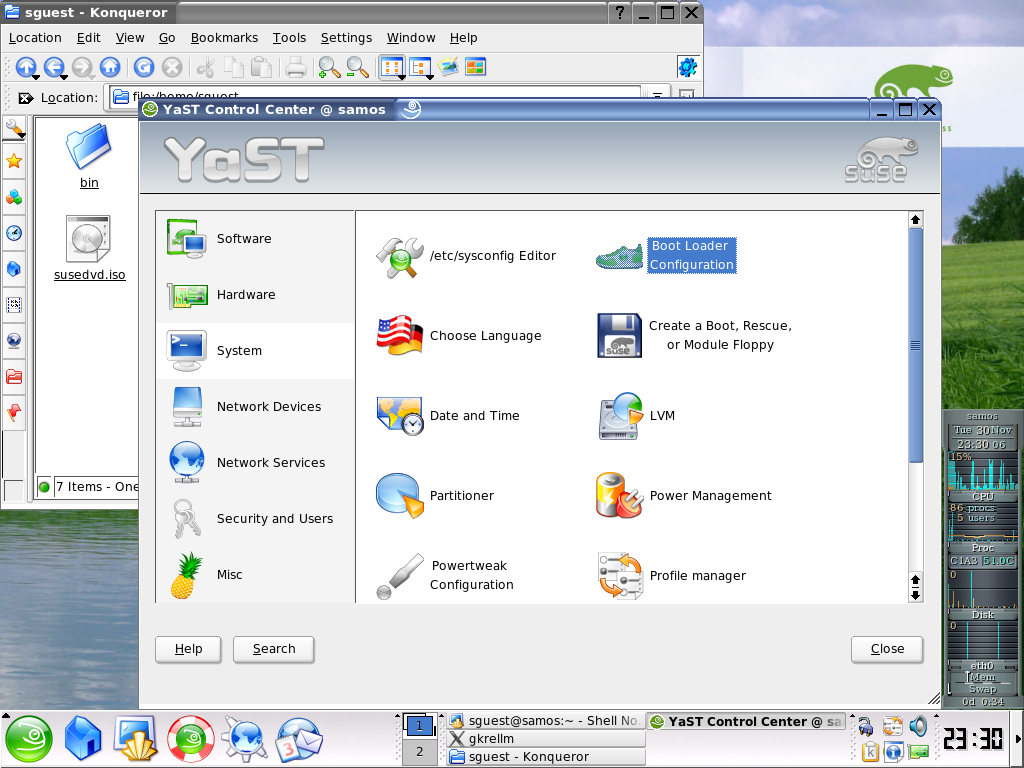
Task: Click Konqueror's Up navigation button
Action: pyautogui.click(x=25, y=66)
